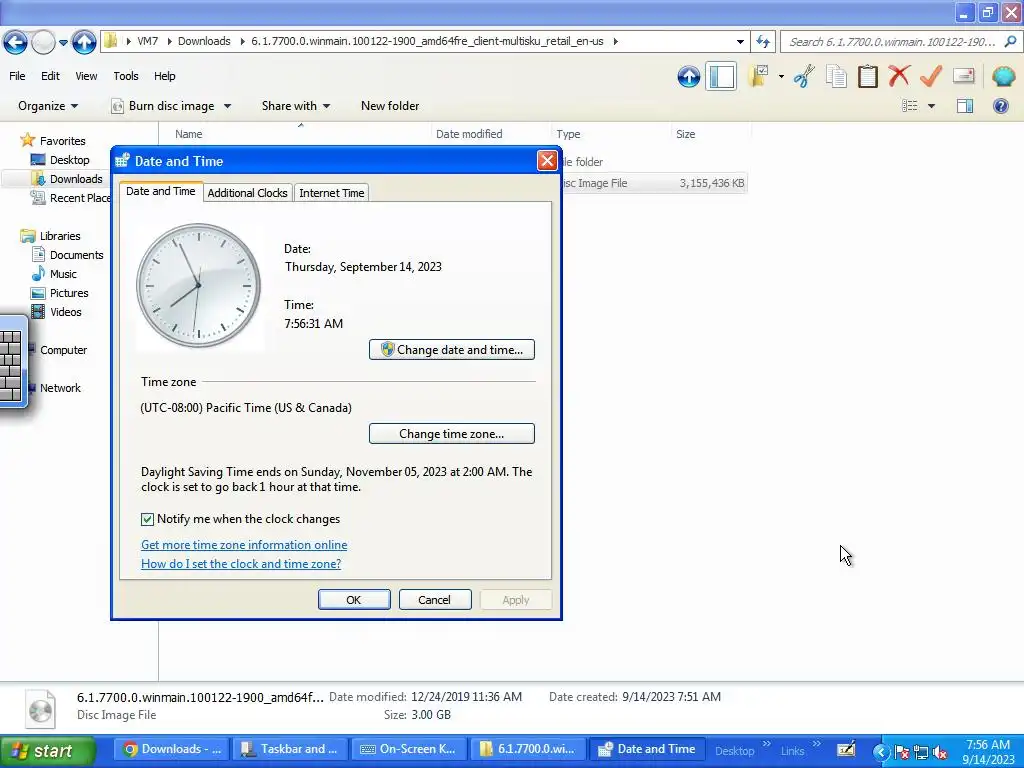
Task: Click the Paste clipboard icon
Action: point(867,76)
